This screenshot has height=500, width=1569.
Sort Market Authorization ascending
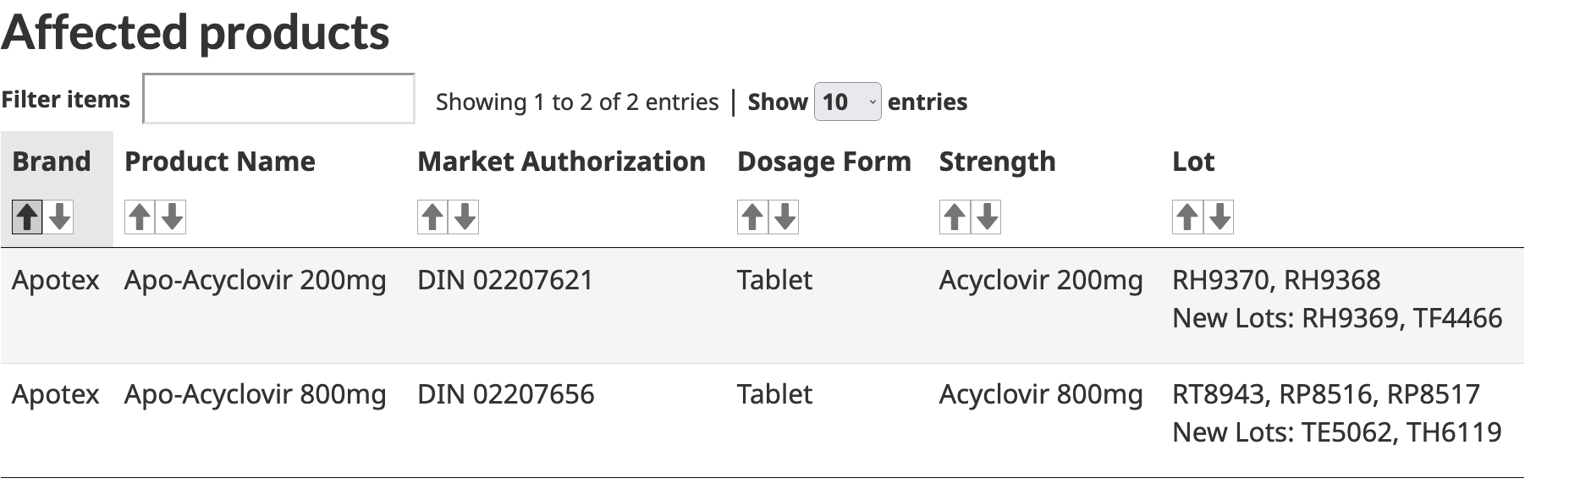pos(432,217)
